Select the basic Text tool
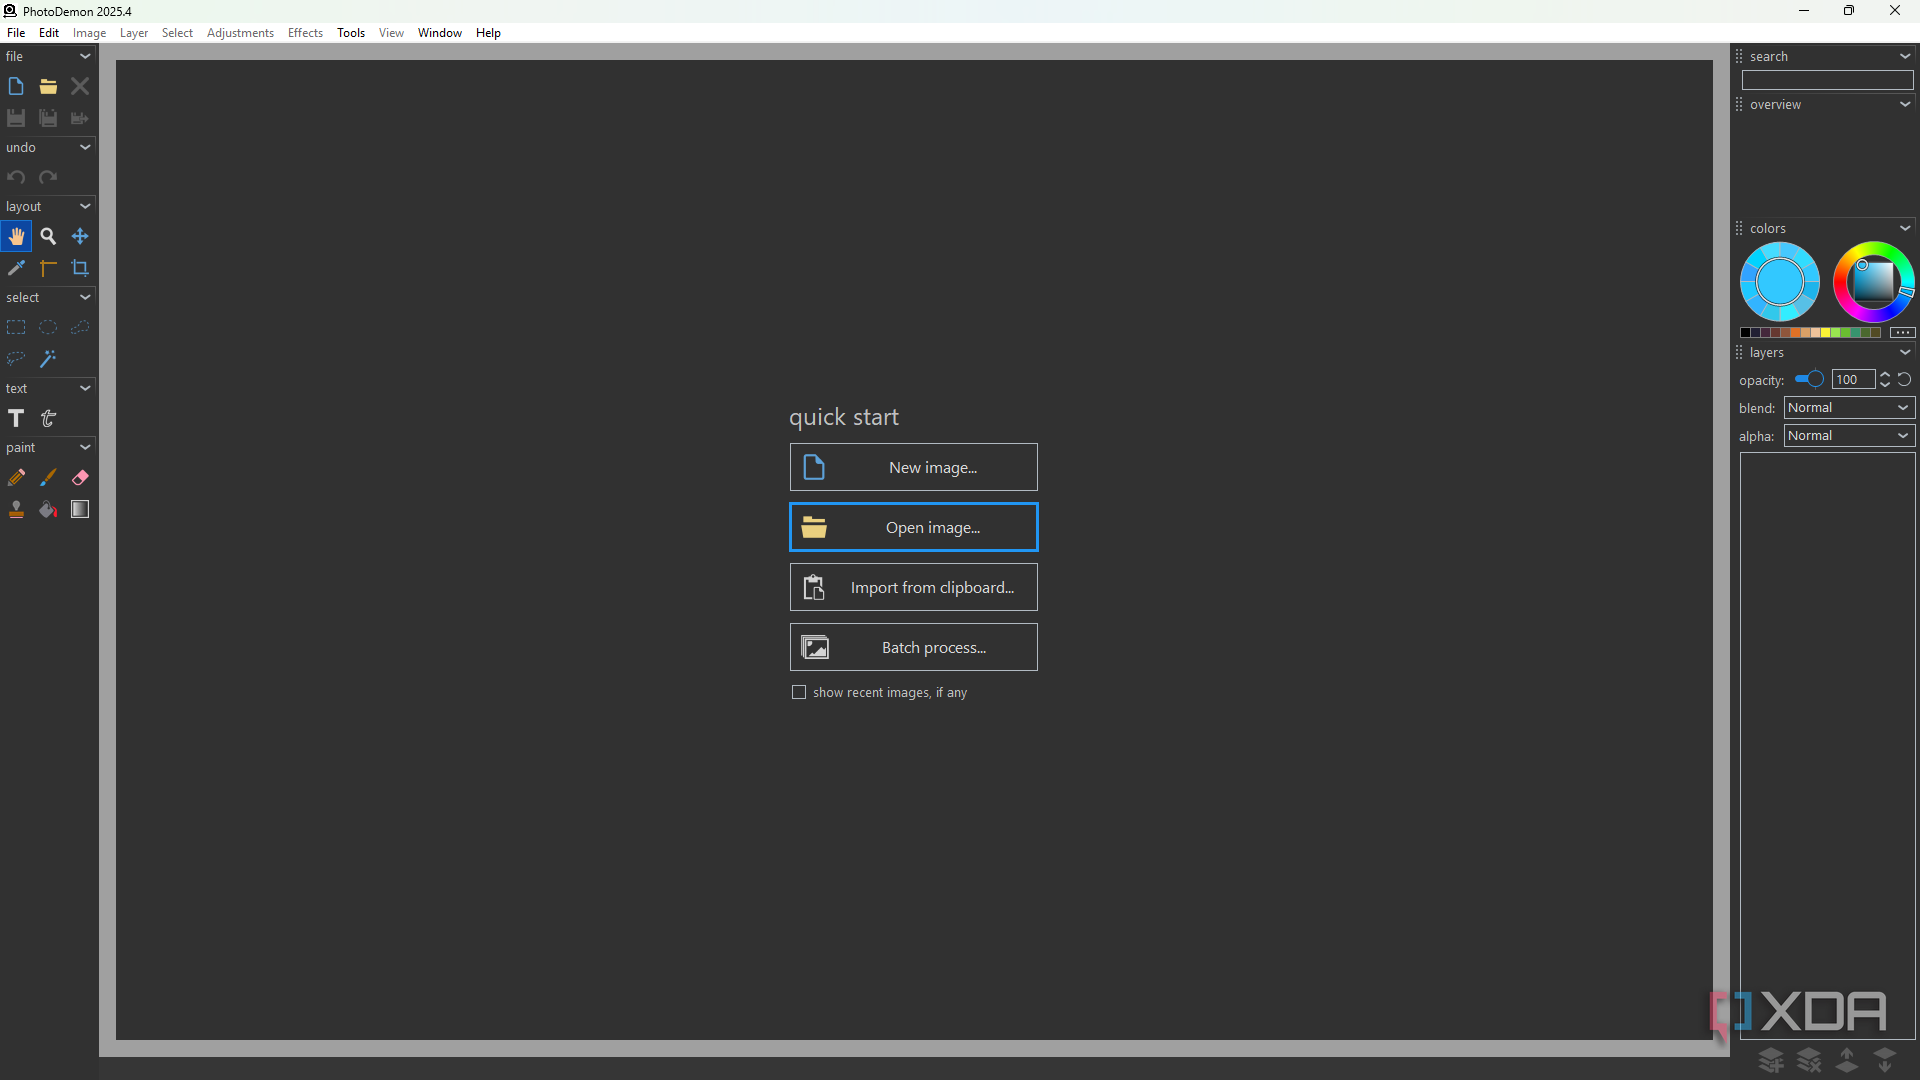The height and width of the screenshot is (1080, 1920). pos(16,419)
